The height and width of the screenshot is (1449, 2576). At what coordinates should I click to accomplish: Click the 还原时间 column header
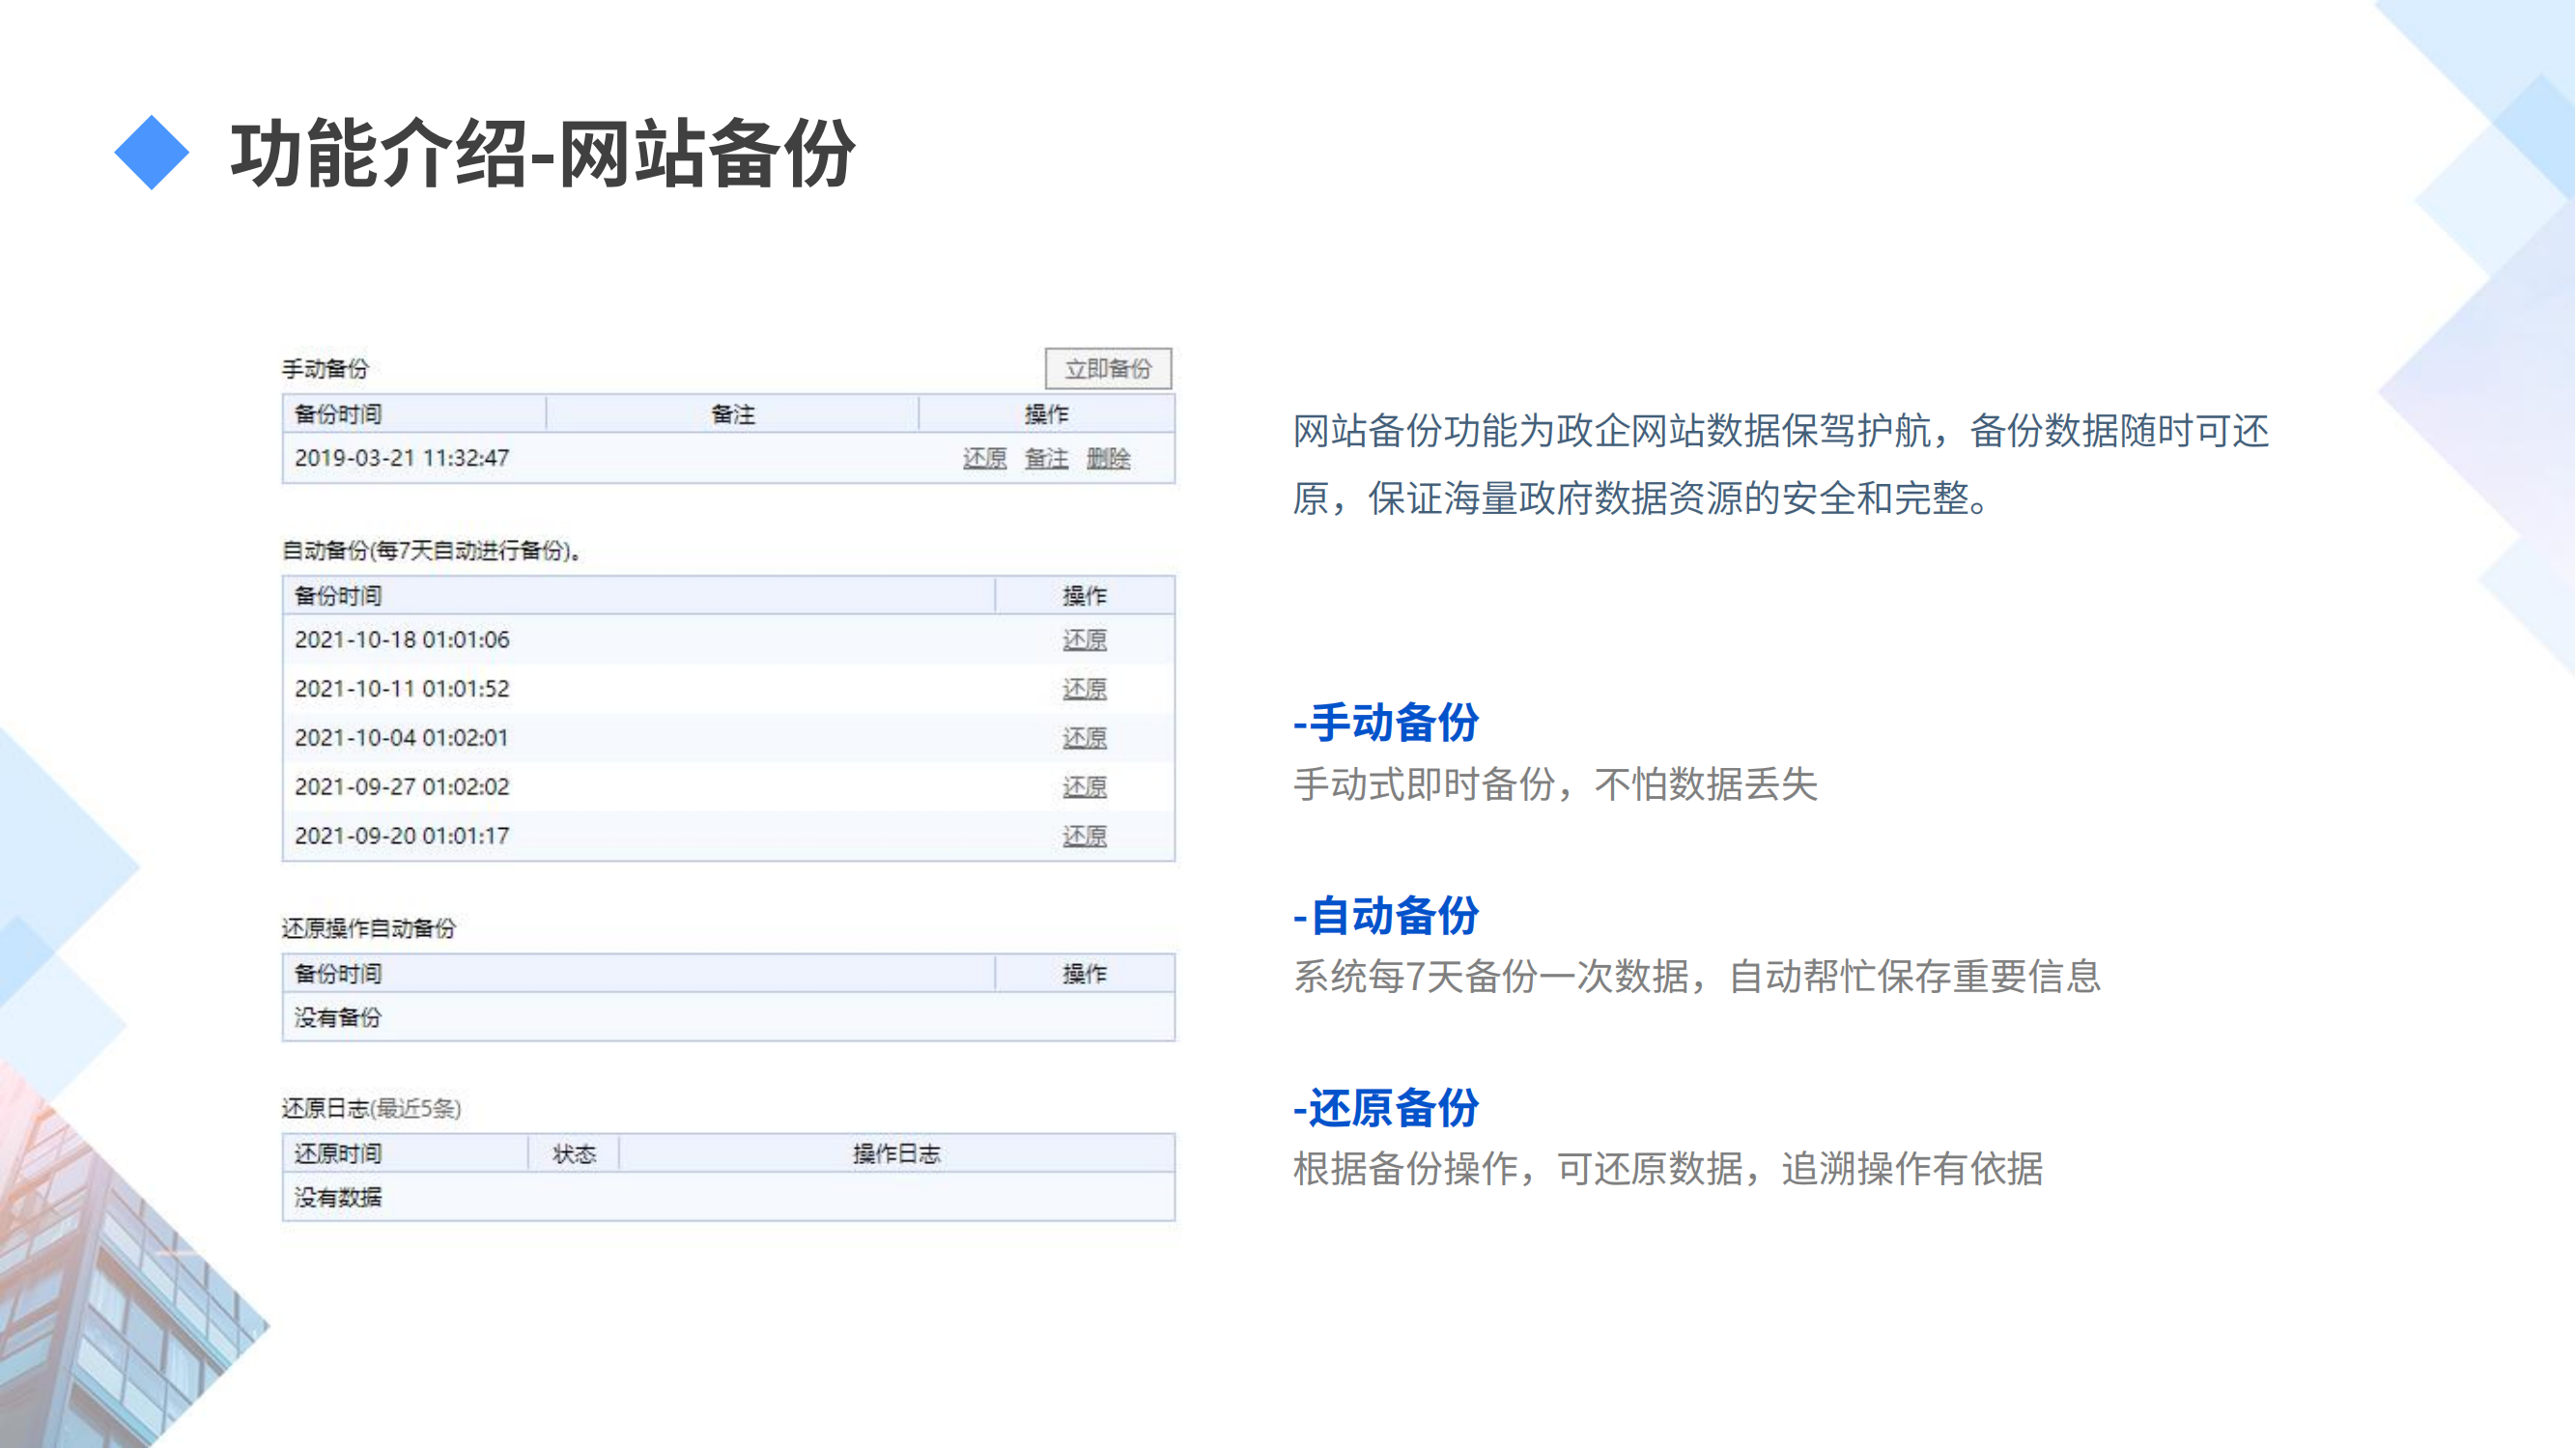point(338,1154)
